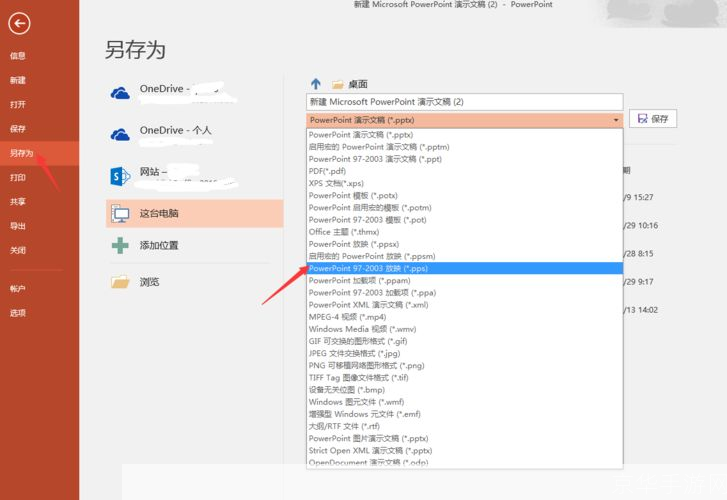Click the up-folder blue arrow icon
727x500 pixels.
click(316, 84)
